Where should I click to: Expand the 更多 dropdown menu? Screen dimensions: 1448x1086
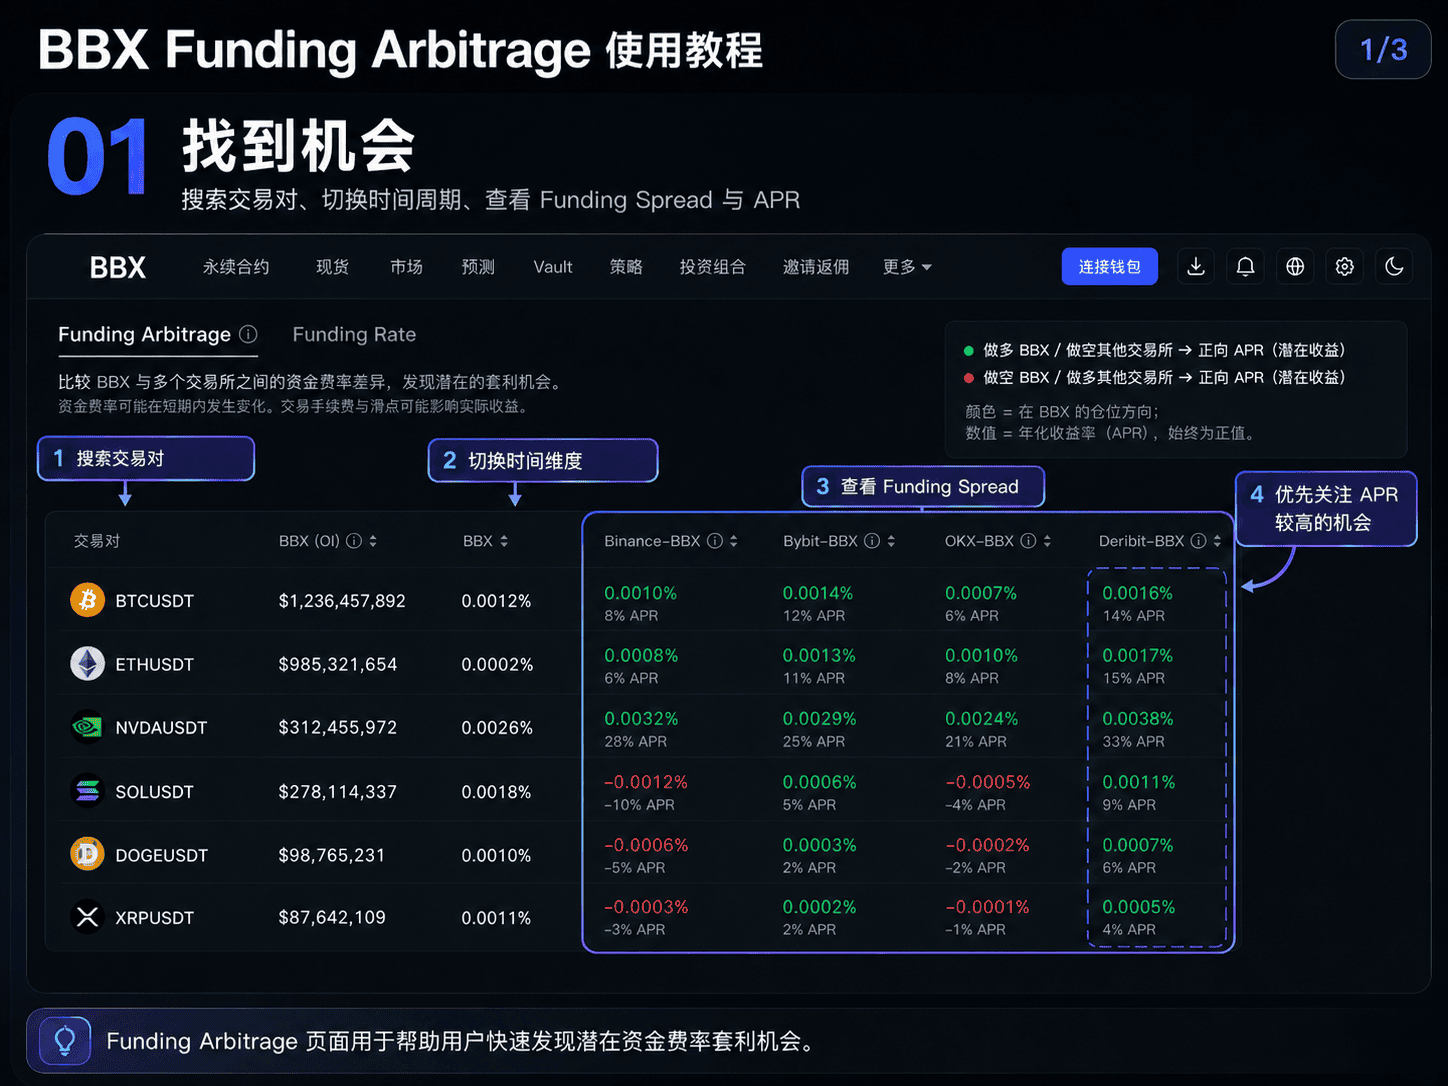(x=907, y=267)
